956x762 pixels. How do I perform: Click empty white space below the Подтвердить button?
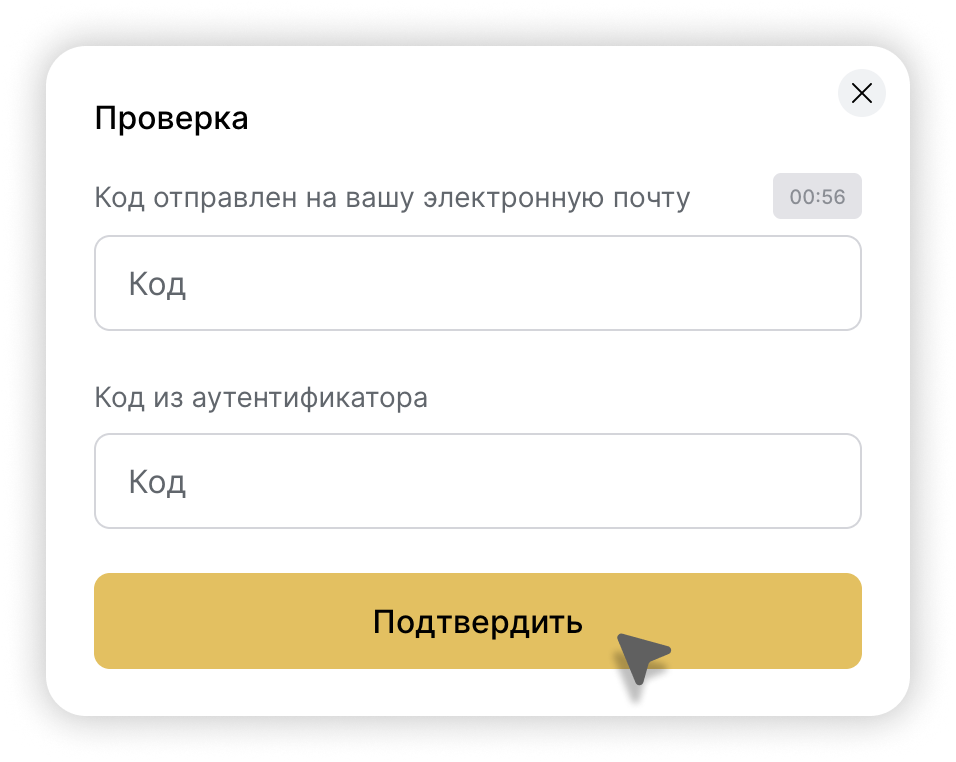pyautogui.click(x=366, y=692)
